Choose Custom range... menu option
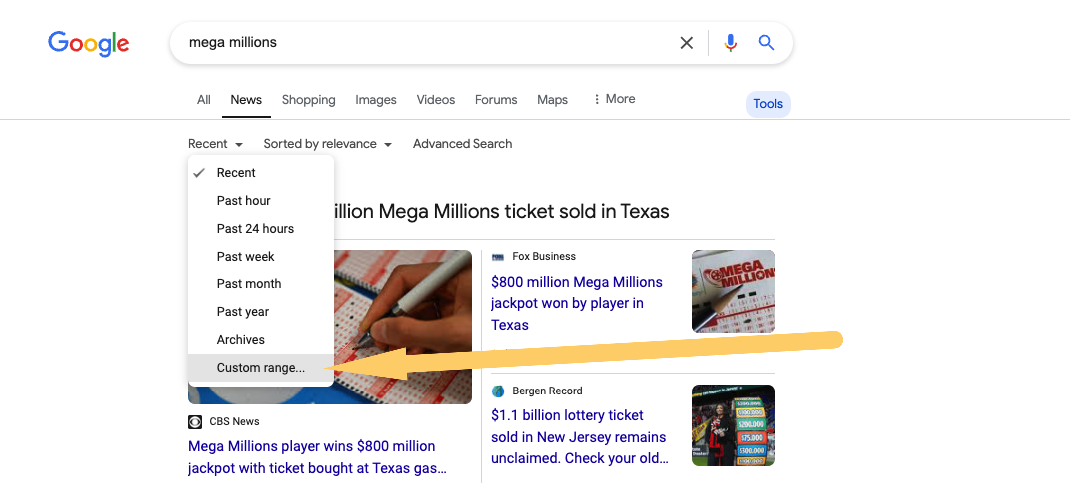This screenshot has height=483, width=1070. click(261, 368)
